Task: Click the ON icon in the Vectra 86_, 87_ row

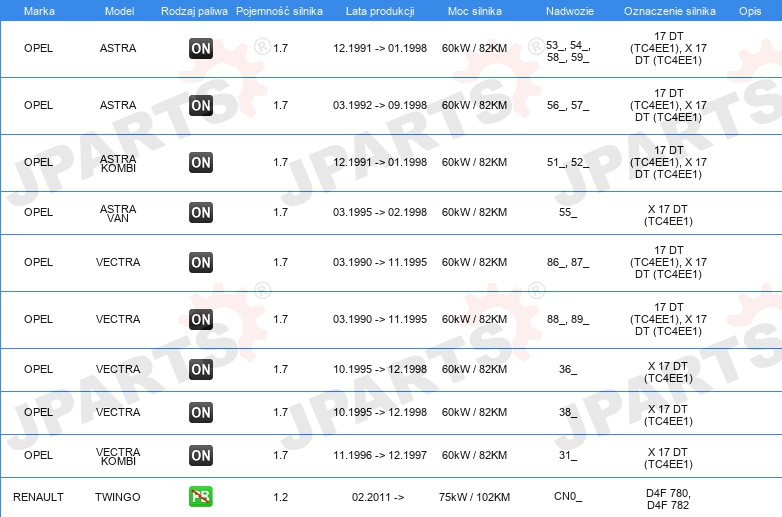Action: click(201, 262)
